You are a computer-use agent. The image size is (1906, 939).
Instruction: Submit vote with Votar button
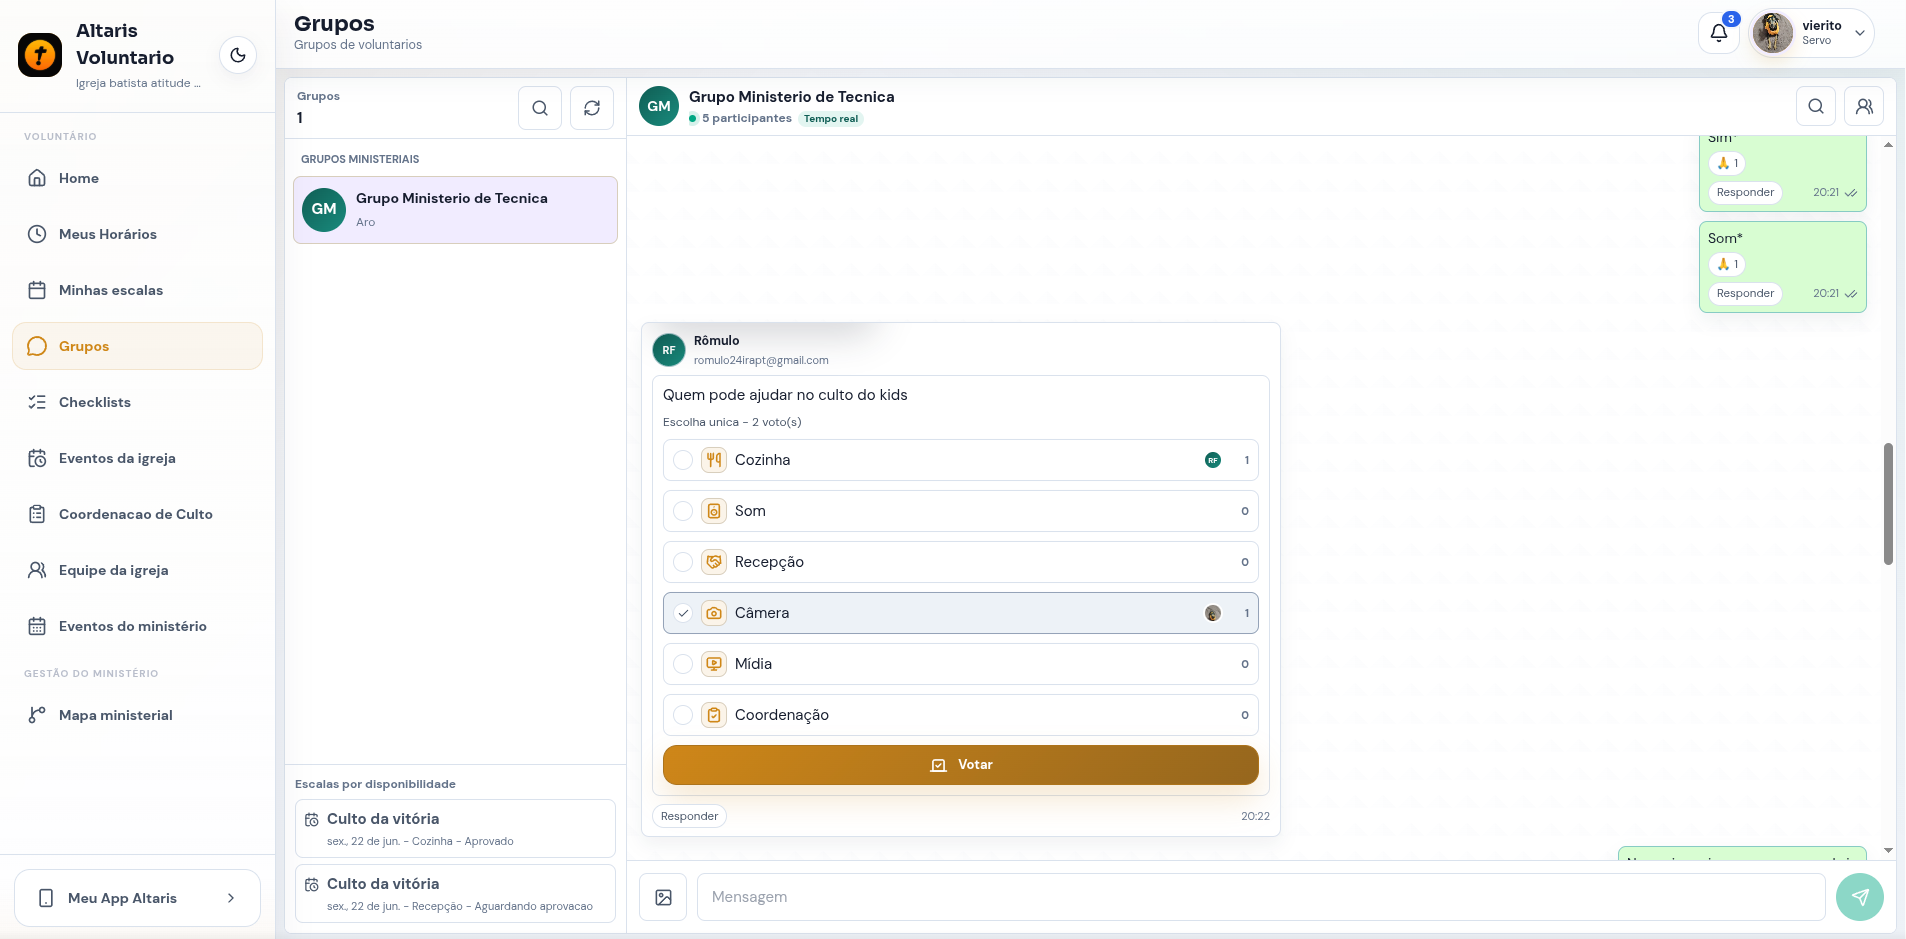pyautogui.click(x=960, y=765)
